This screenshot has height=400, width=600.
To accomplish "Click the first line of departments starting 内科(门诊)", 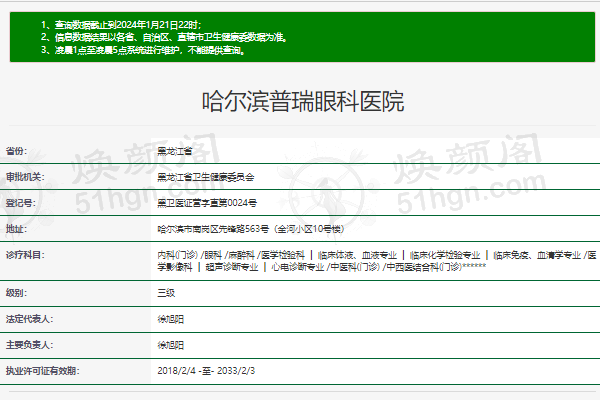I will tap(377, 255).
